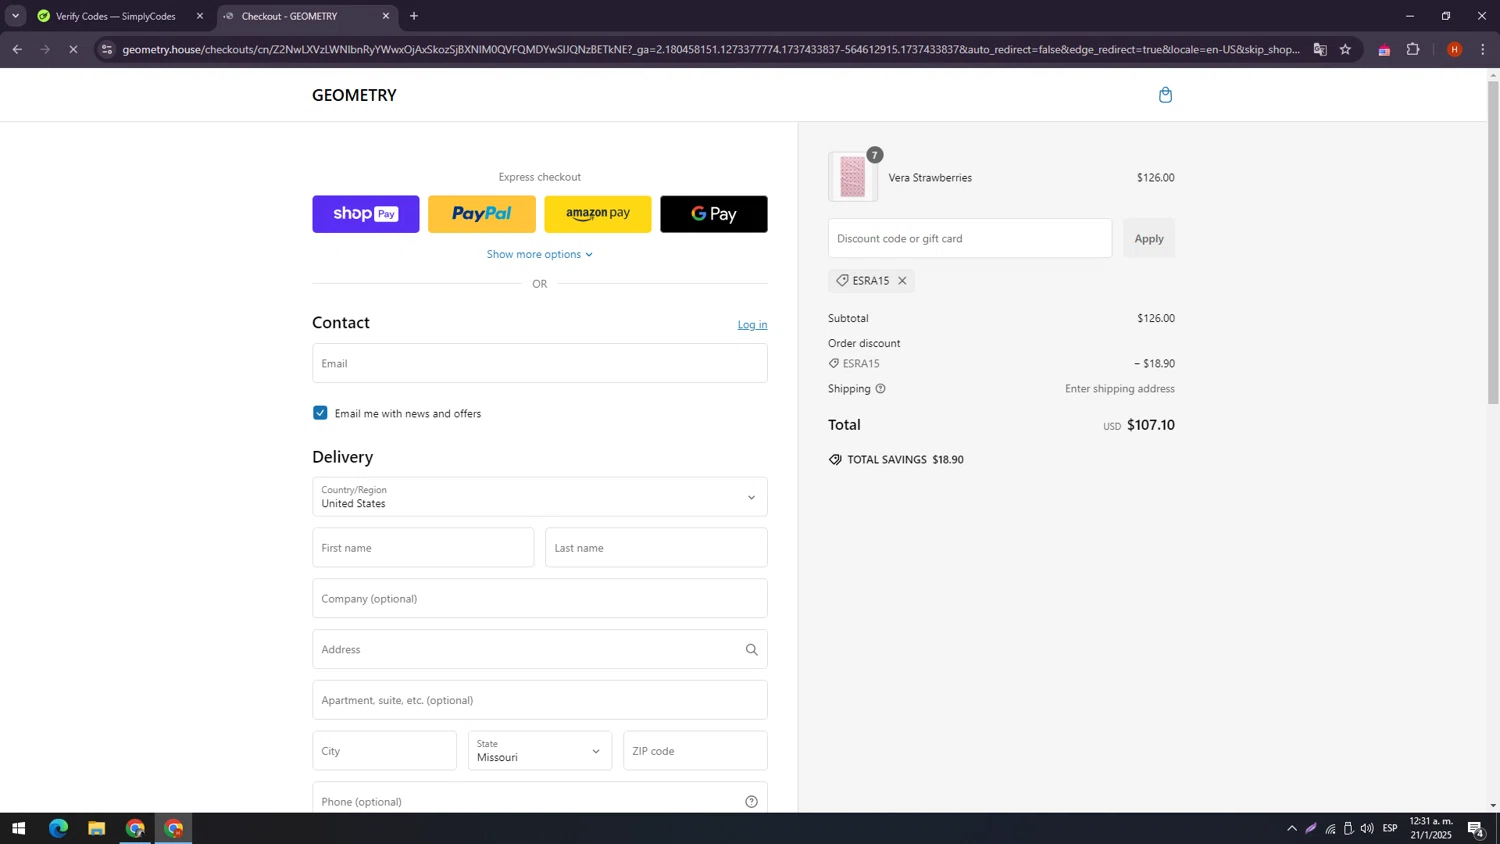Close the Verify Codes SimplyCodes tab
The width and height of the screenshot is (1500, 844).
tap(199, 16)
